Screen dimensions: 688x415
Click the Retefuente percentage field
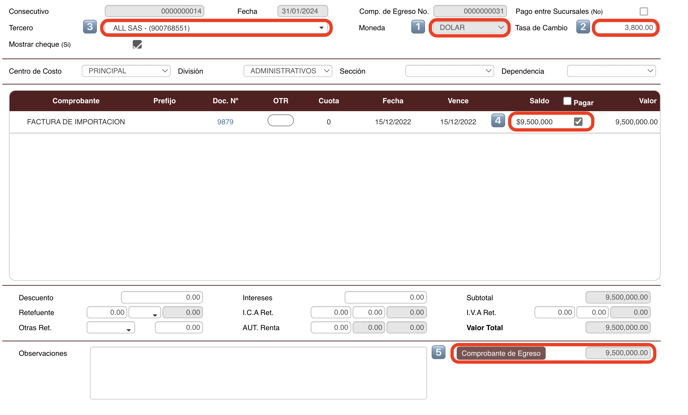tap(107, 312)
